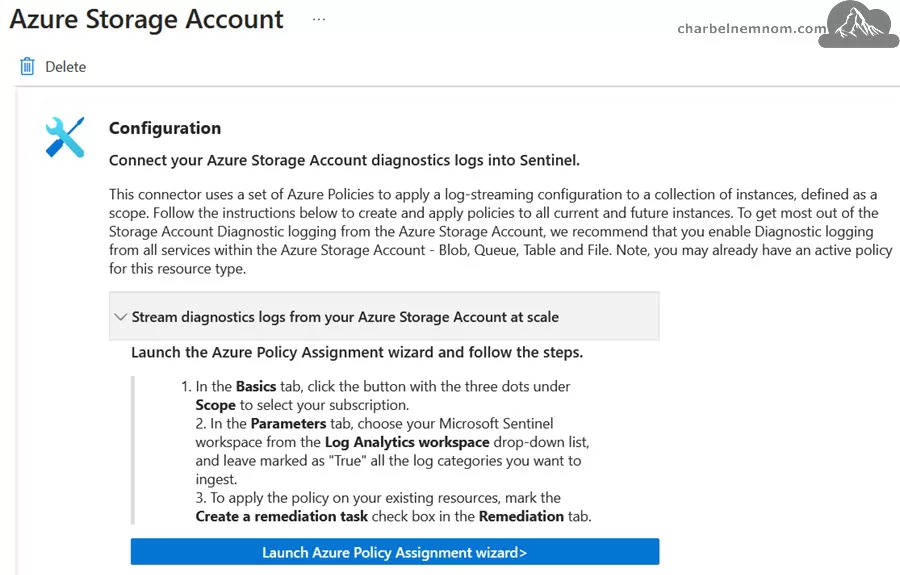Click the Azure Storage Account page title
Screen dimensions: 900x575
(x=147, y=20)
